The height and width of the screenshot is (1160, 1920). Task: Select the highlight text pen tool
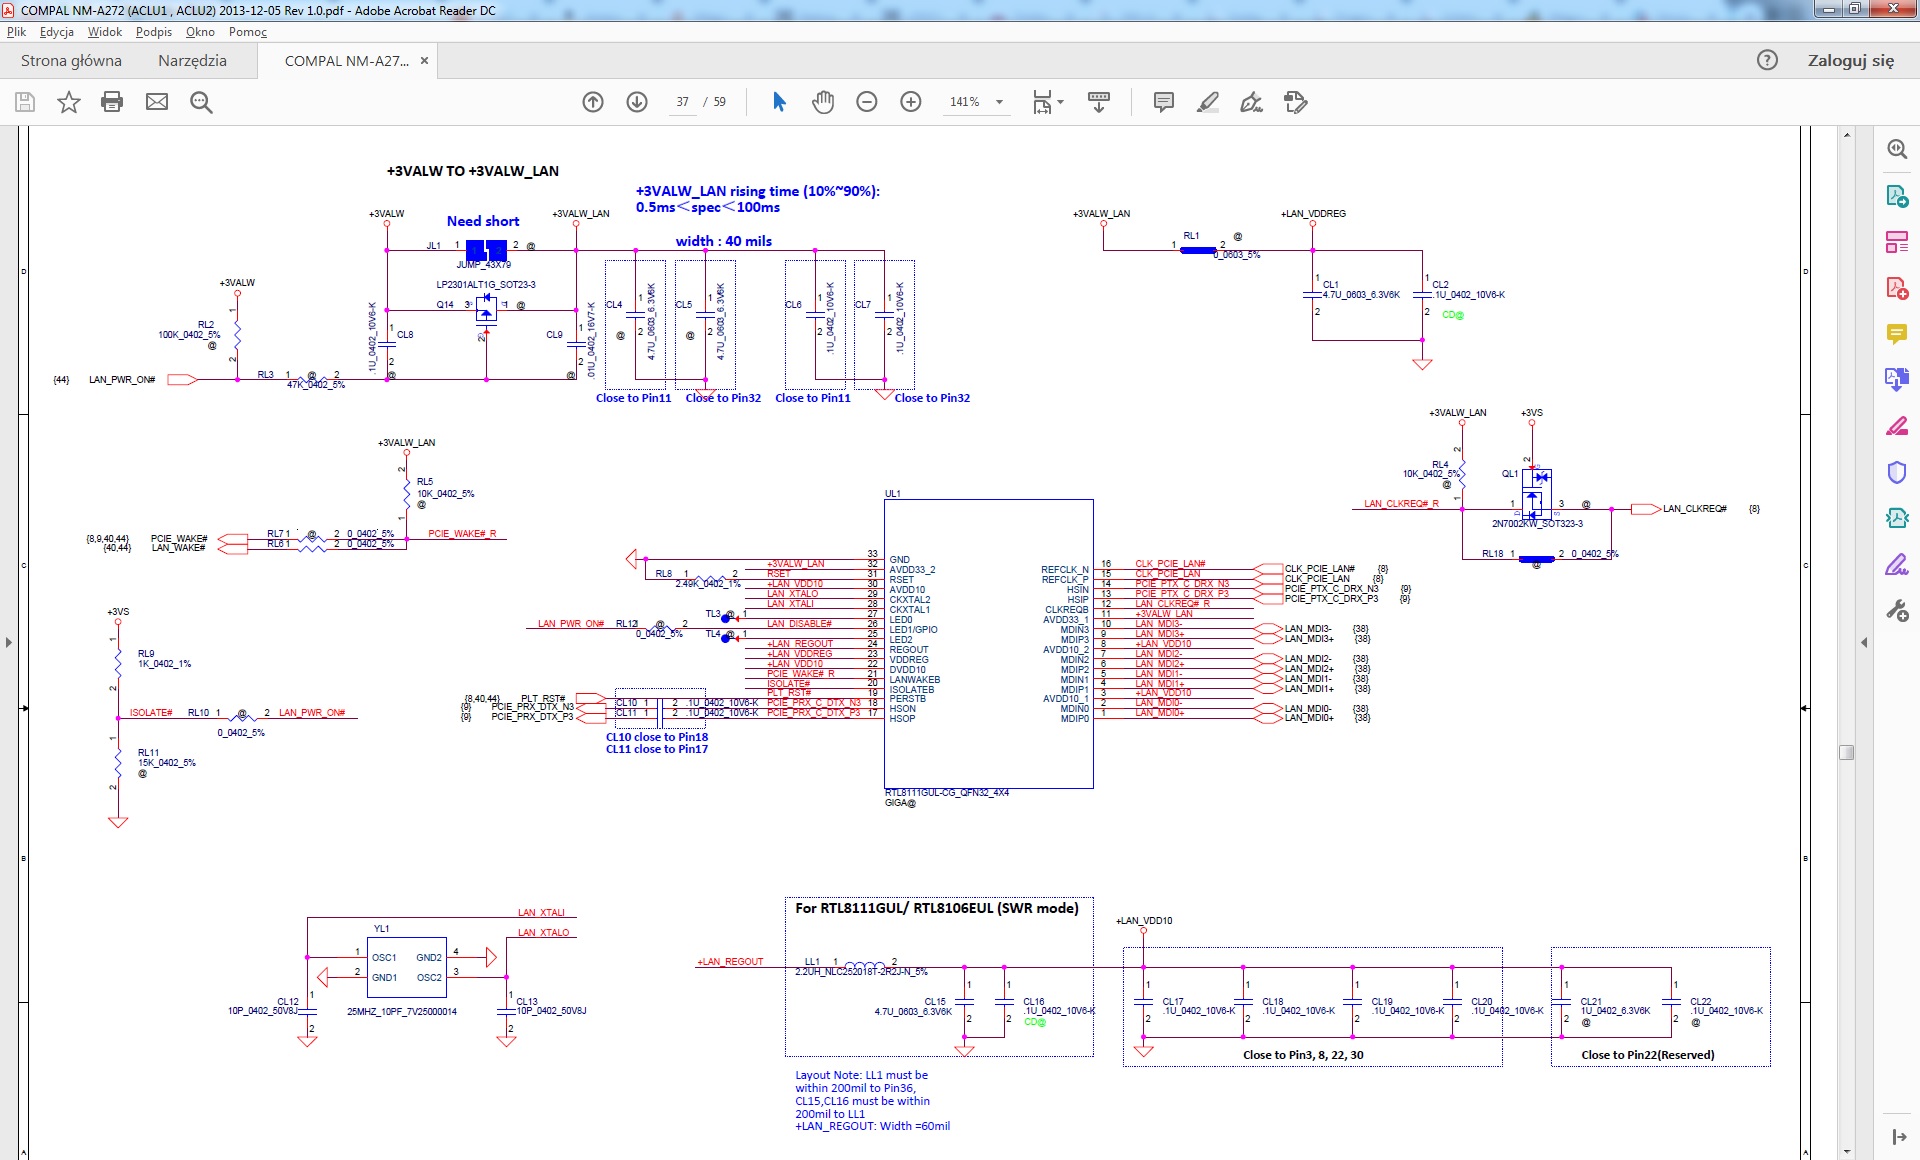1207,102
